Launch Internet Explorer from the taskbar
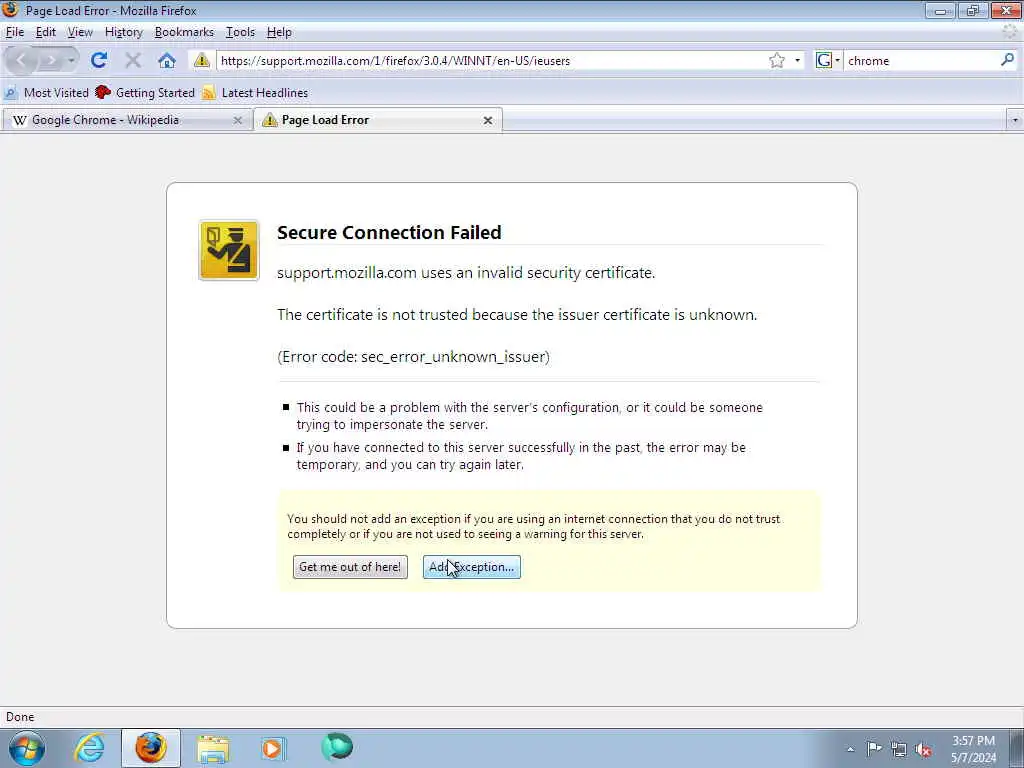This screenshot has width=1024, height=768. point(89,748)
